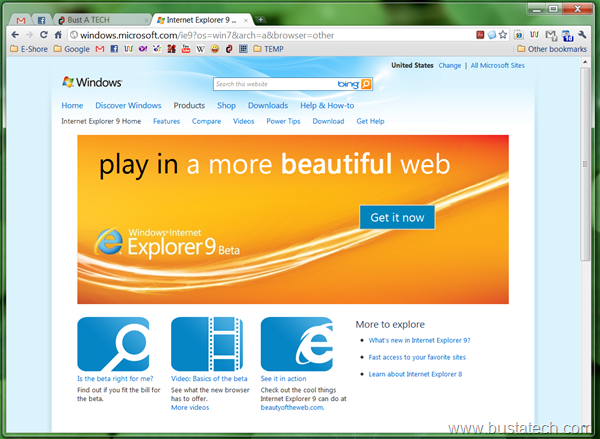Click the scrollbar up arrow
Screen dimensions: 600x439
click(585, 62)
